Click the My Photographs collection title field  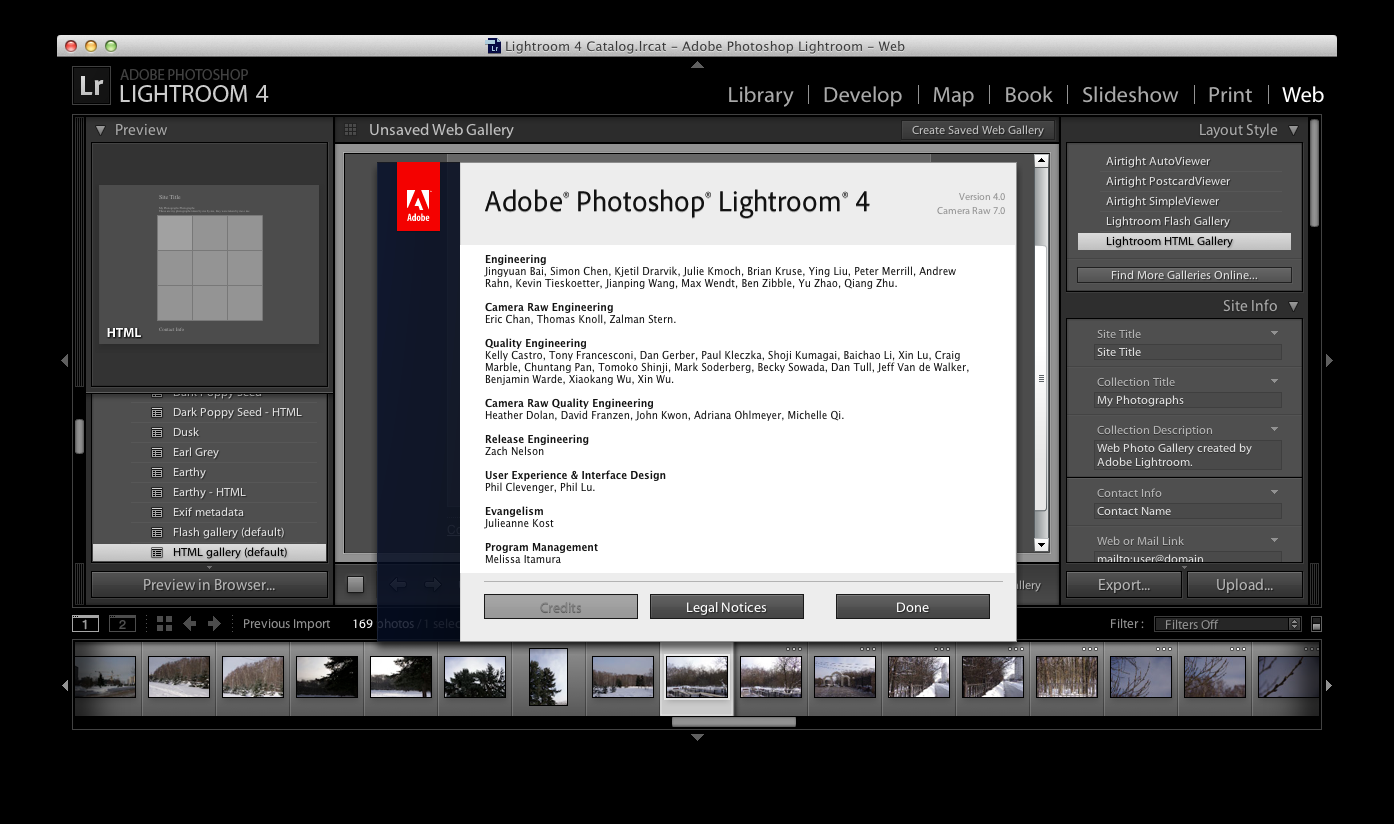pyautogui.click(x=1187, y=400)
